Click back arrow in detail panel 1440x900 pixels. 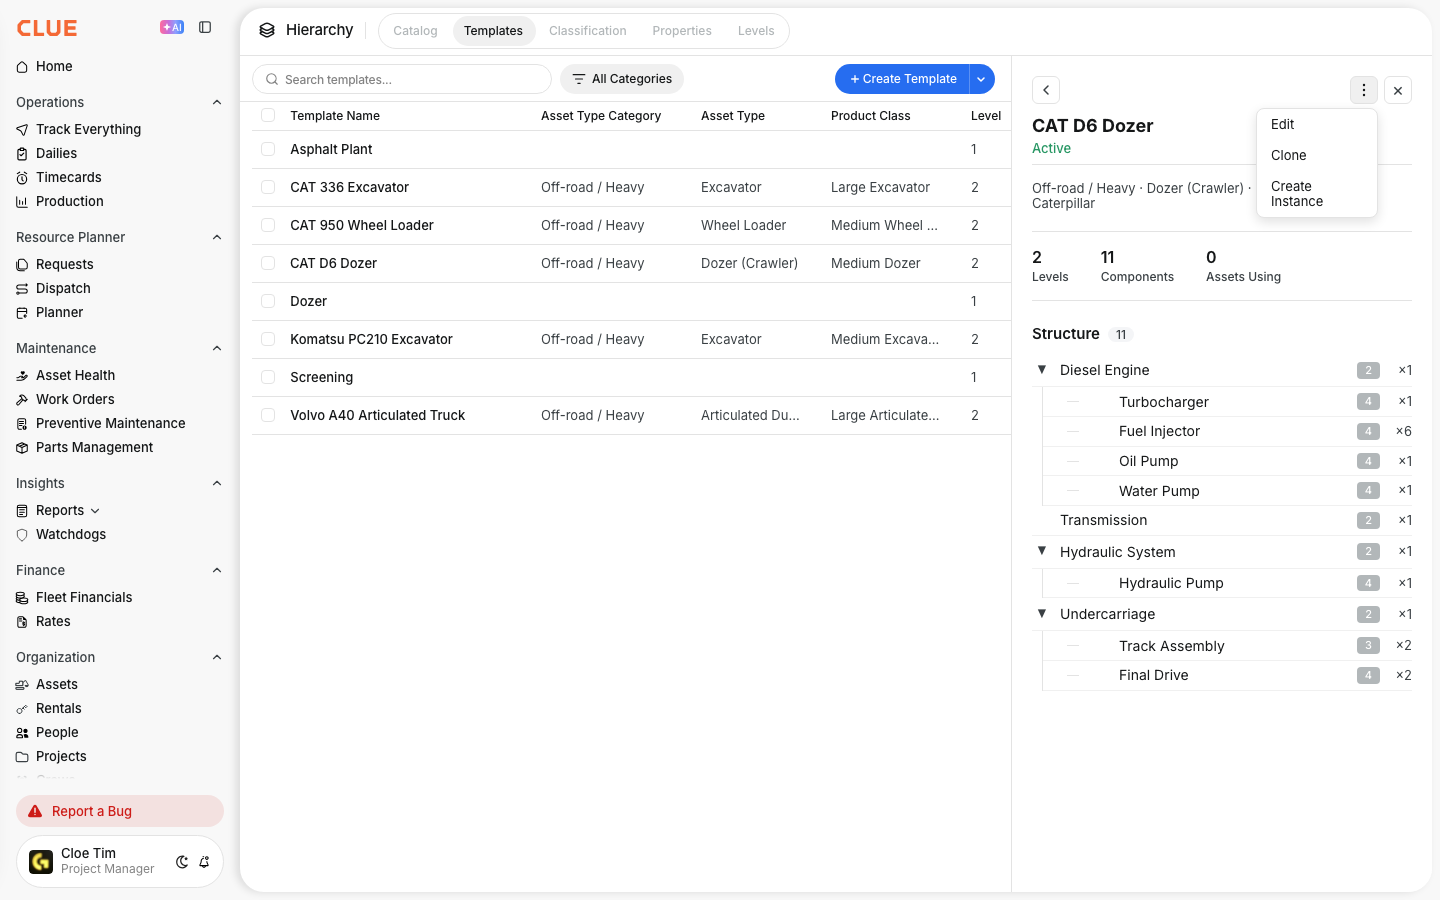(x=1046, y=90)
